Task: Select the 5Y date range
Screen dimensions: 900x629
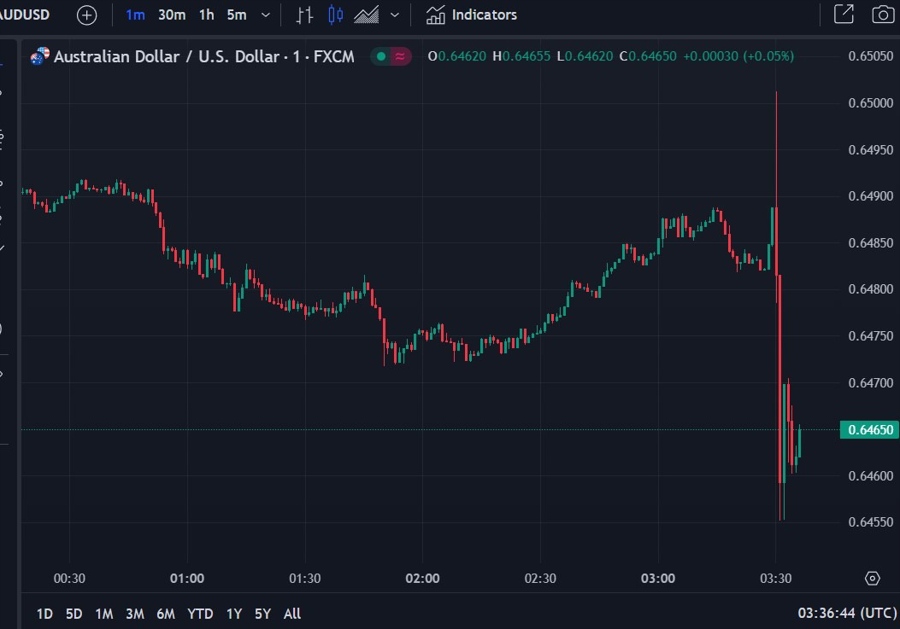Action: click(262, 613)
